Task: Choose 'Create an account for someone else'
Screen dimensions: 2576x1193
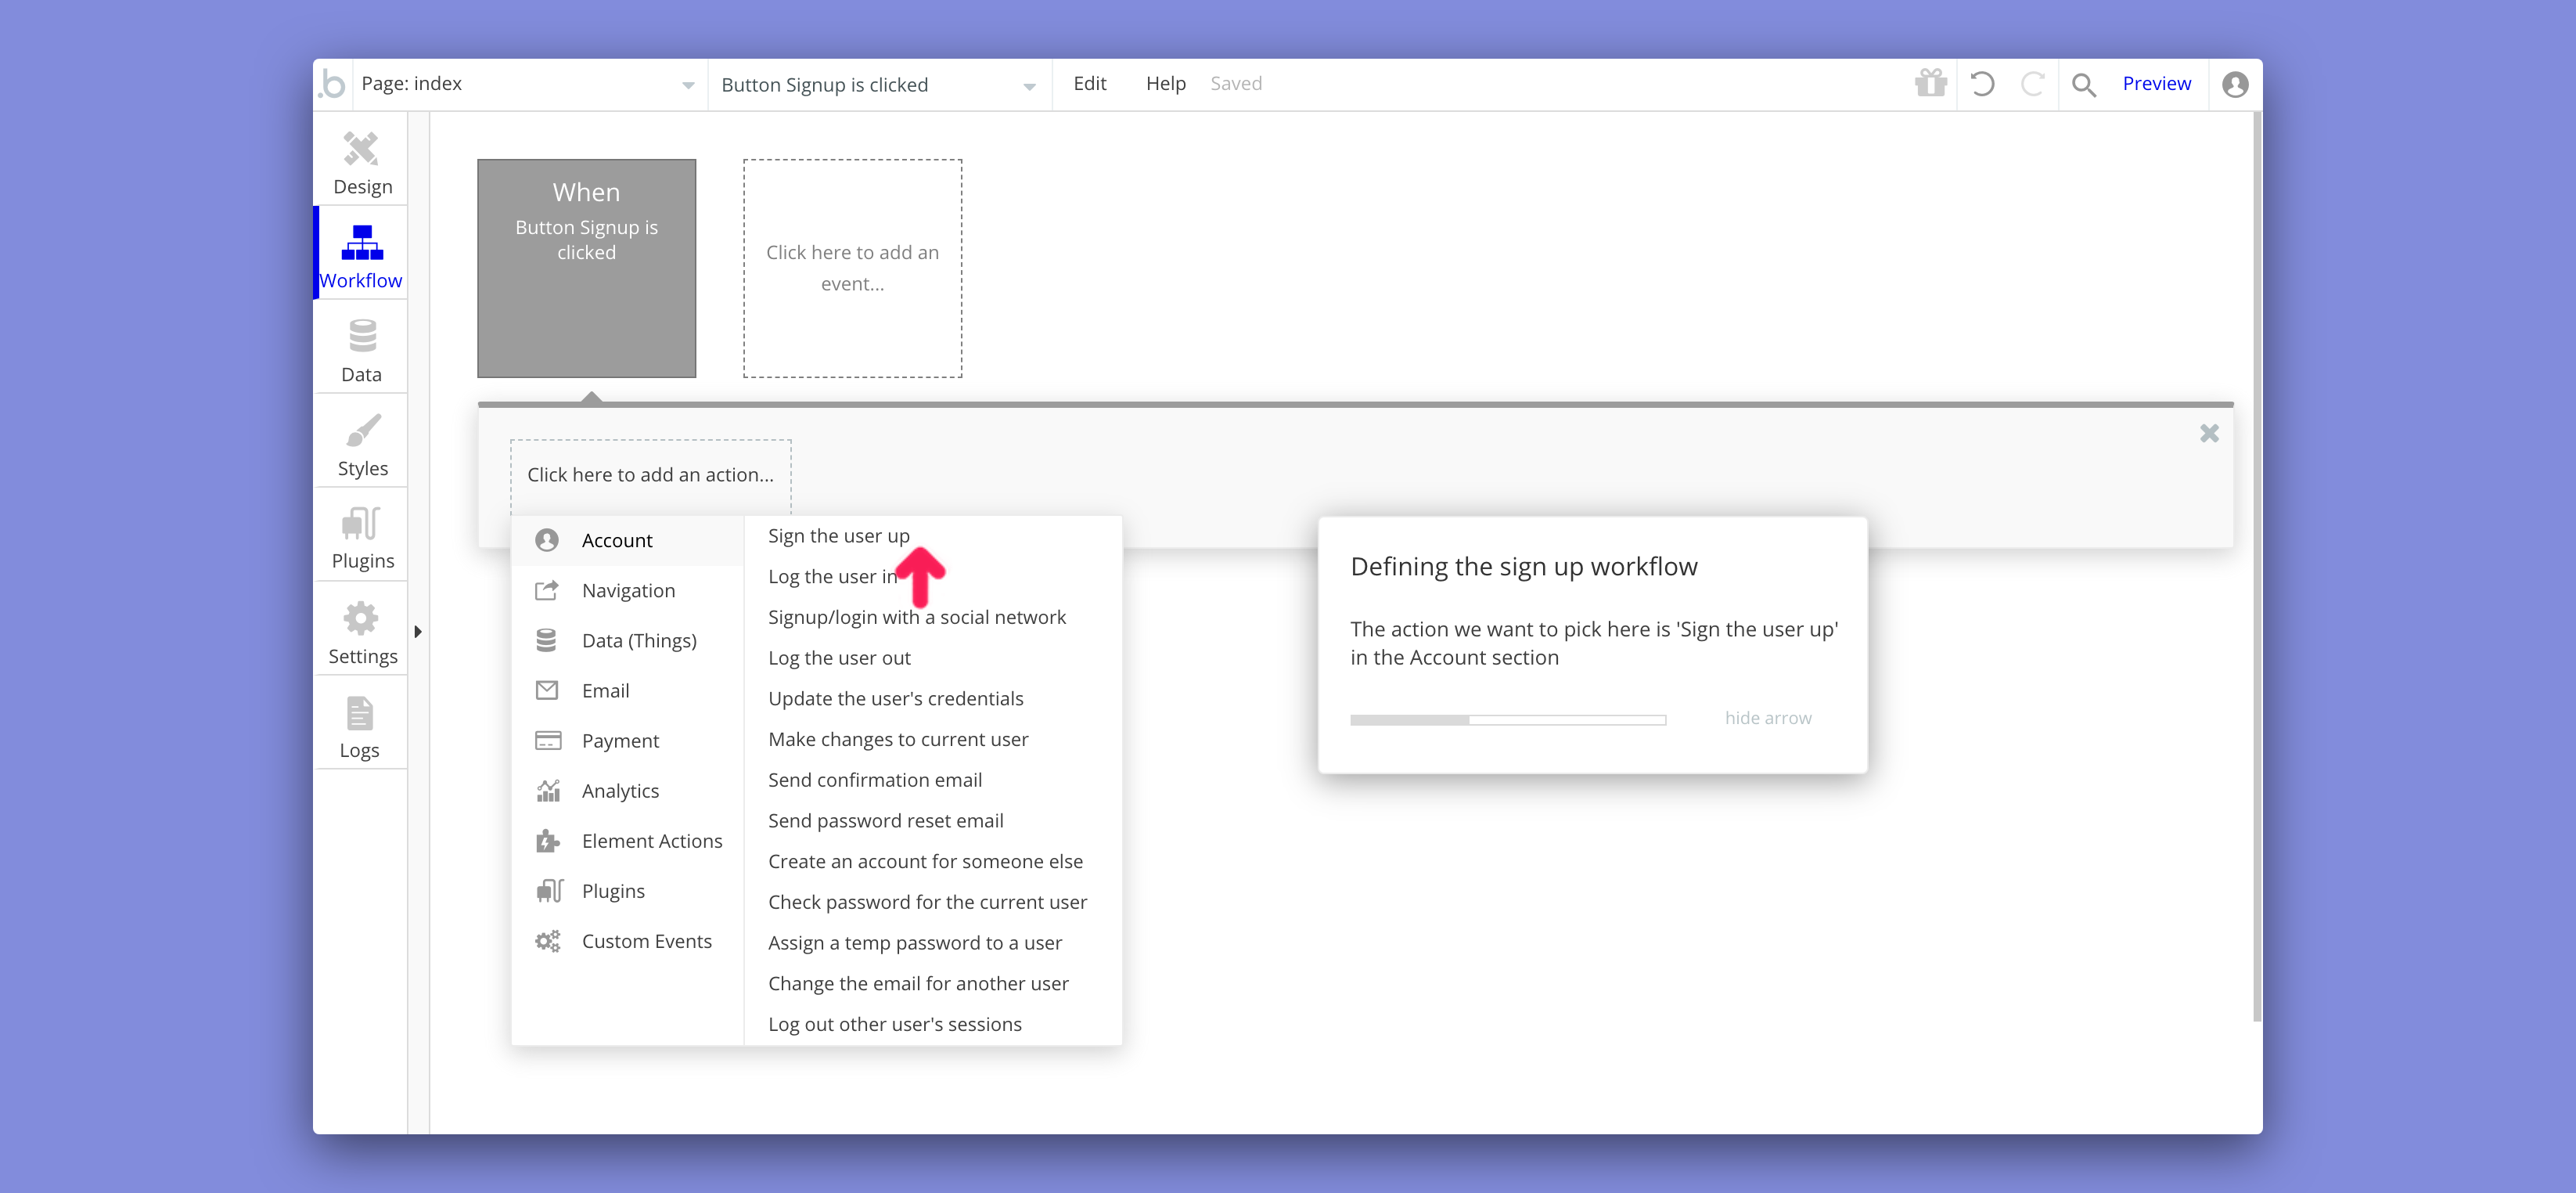Action: coord(925,862)
